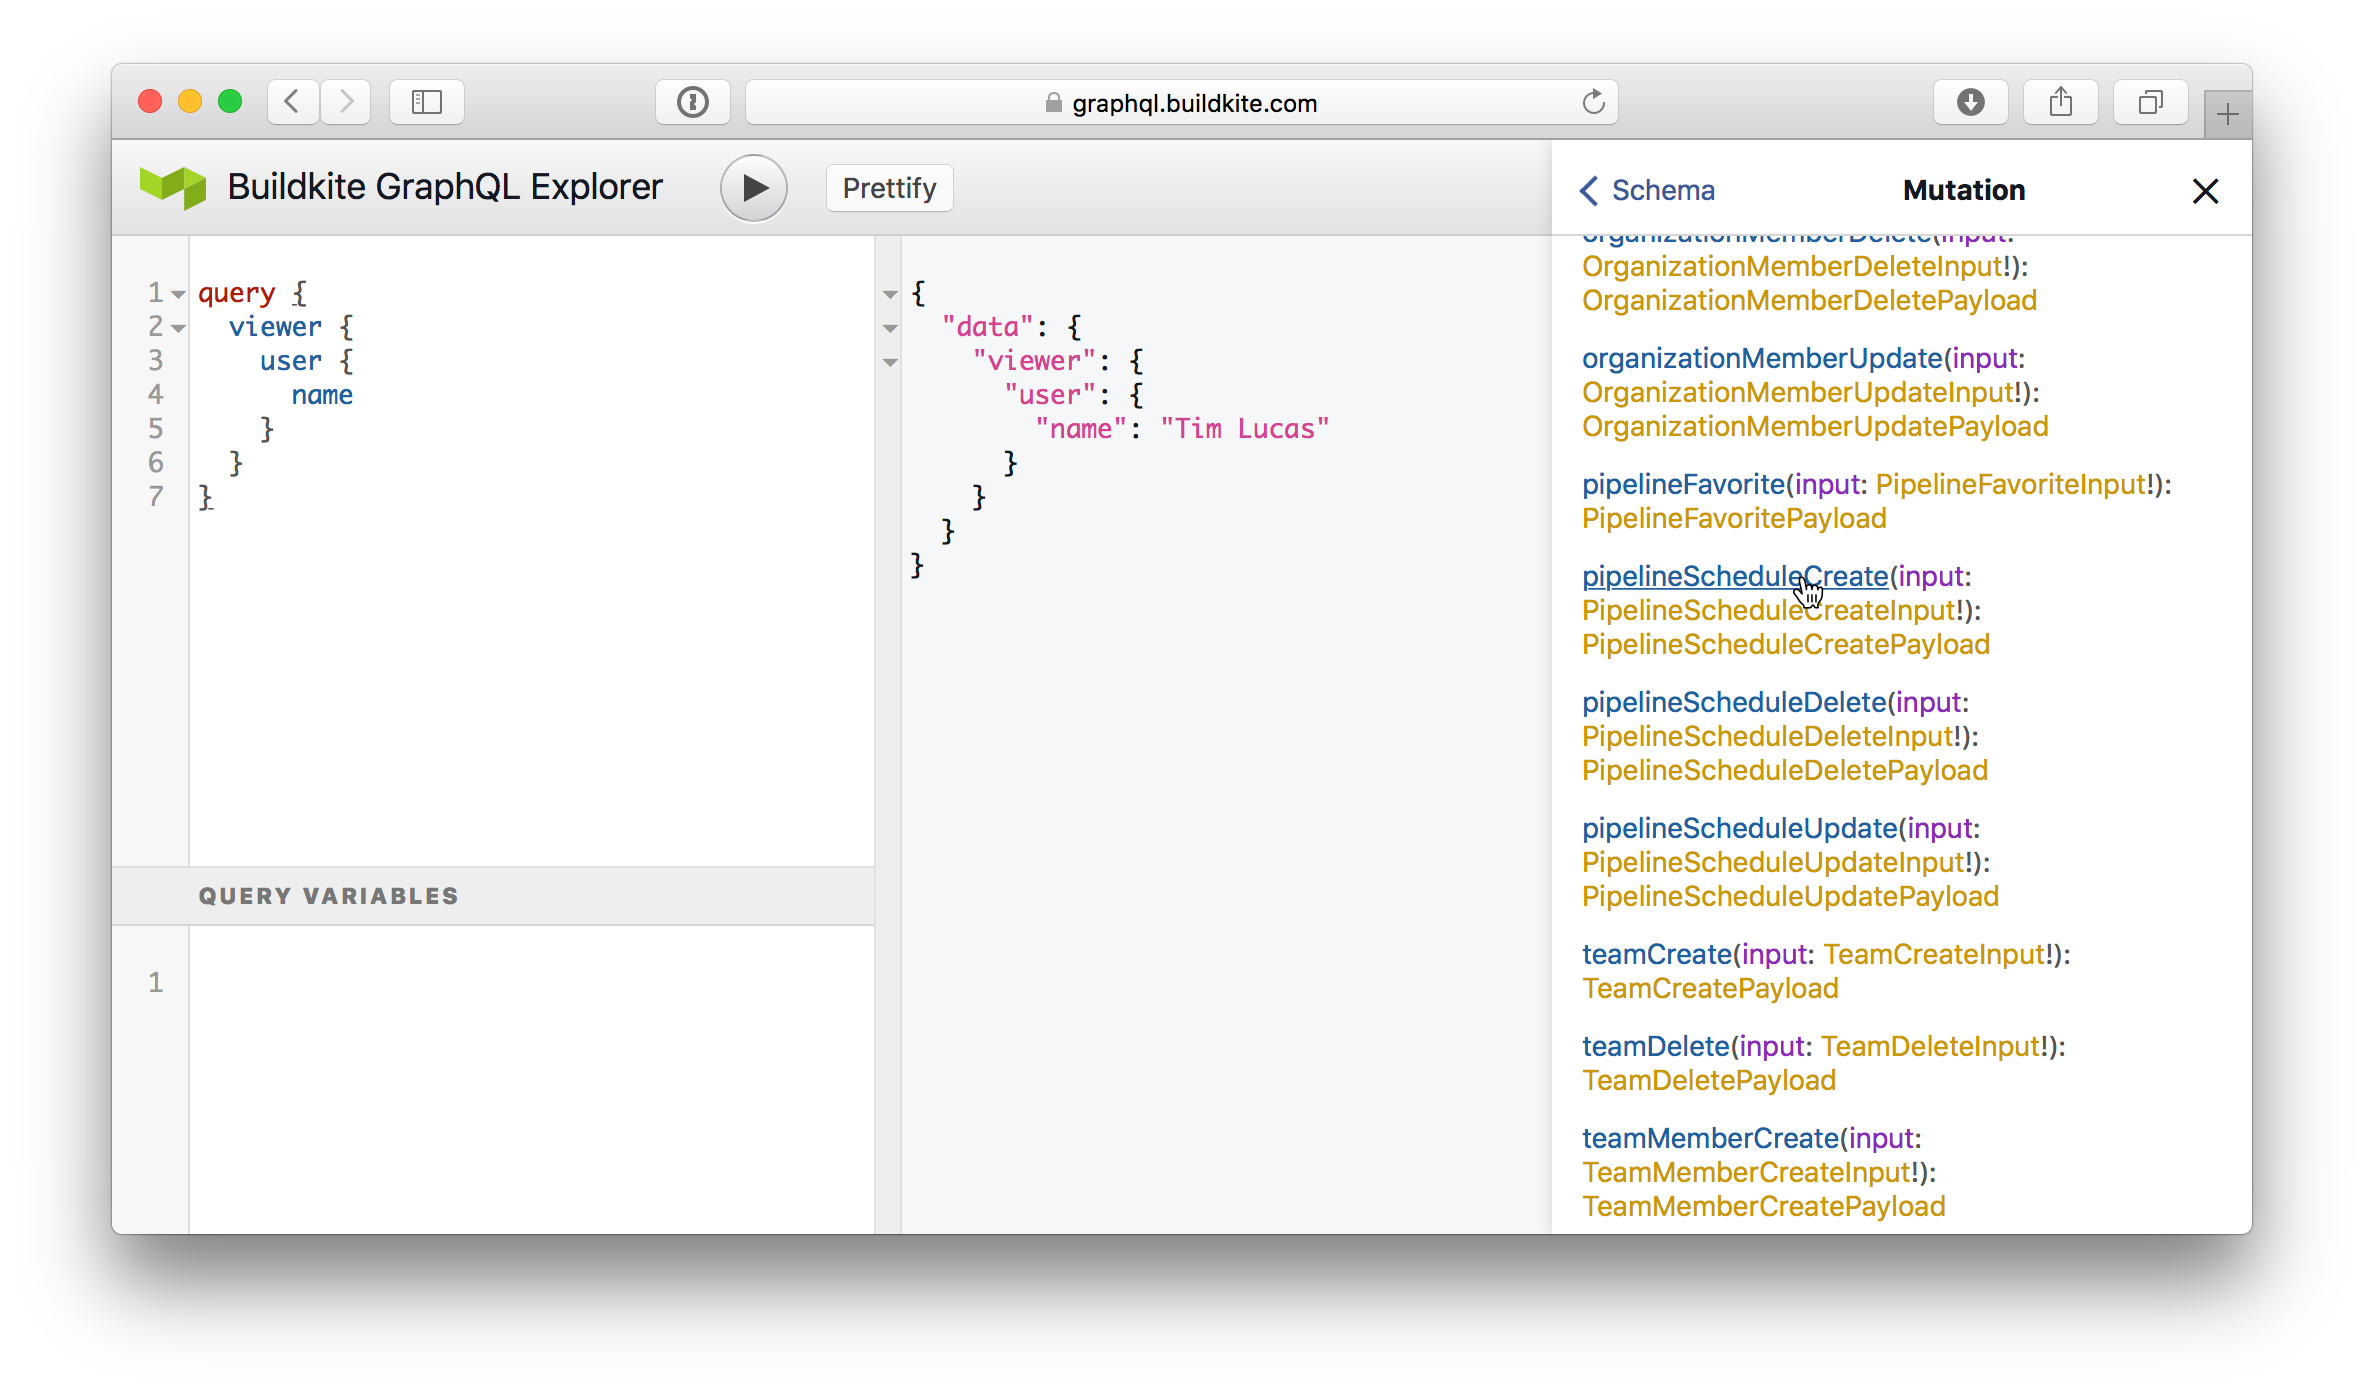Click the Prettify button
This screenshot has width=2364, height=1394.
pyautogui.click(x=889, y=188)
